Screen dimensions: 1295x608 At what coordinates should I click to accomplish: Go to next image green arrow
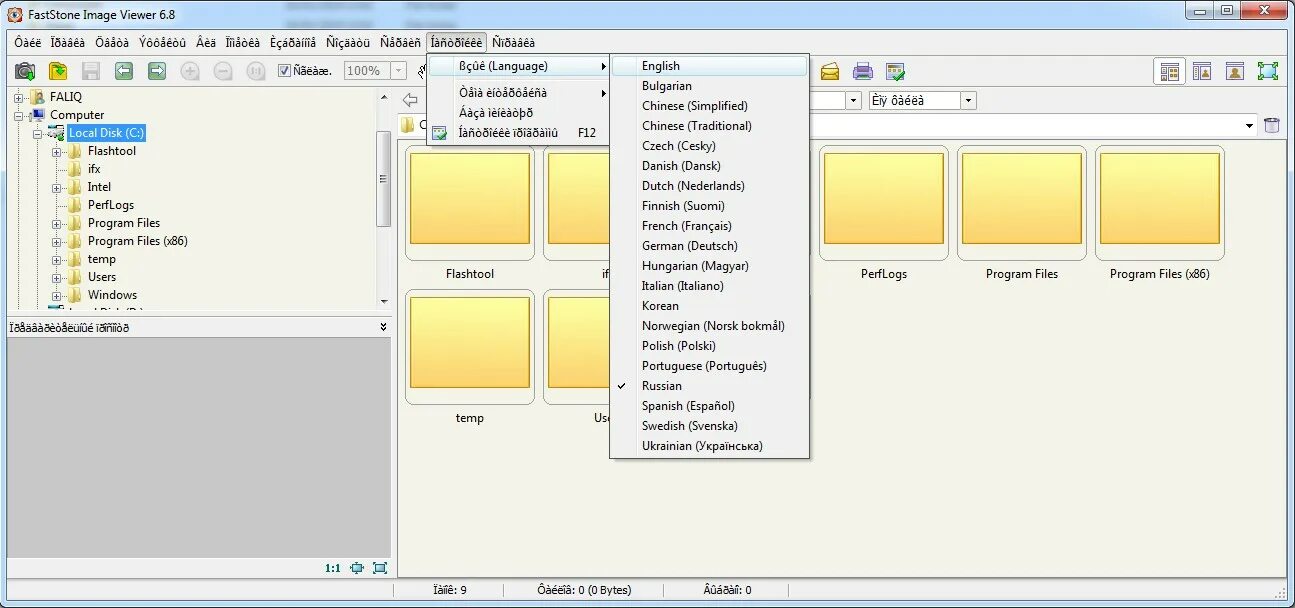[x=157, y=71]
